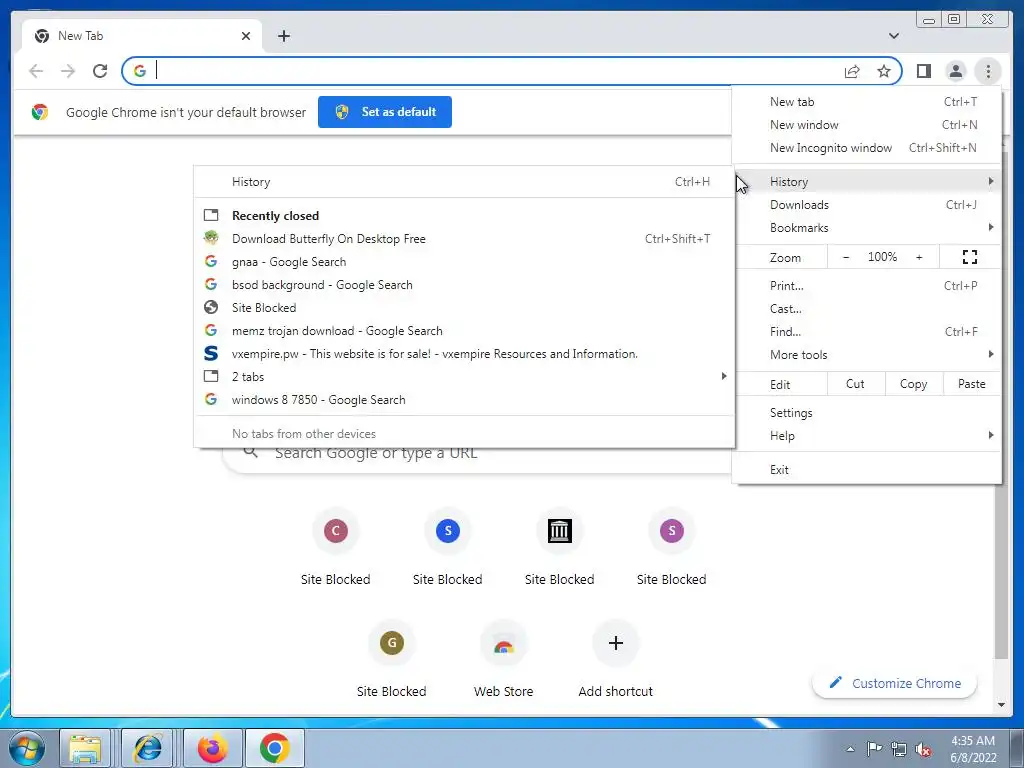Click Copy in the Edit row
Viewport: 1024px width, 768px height.
(914, 384)
